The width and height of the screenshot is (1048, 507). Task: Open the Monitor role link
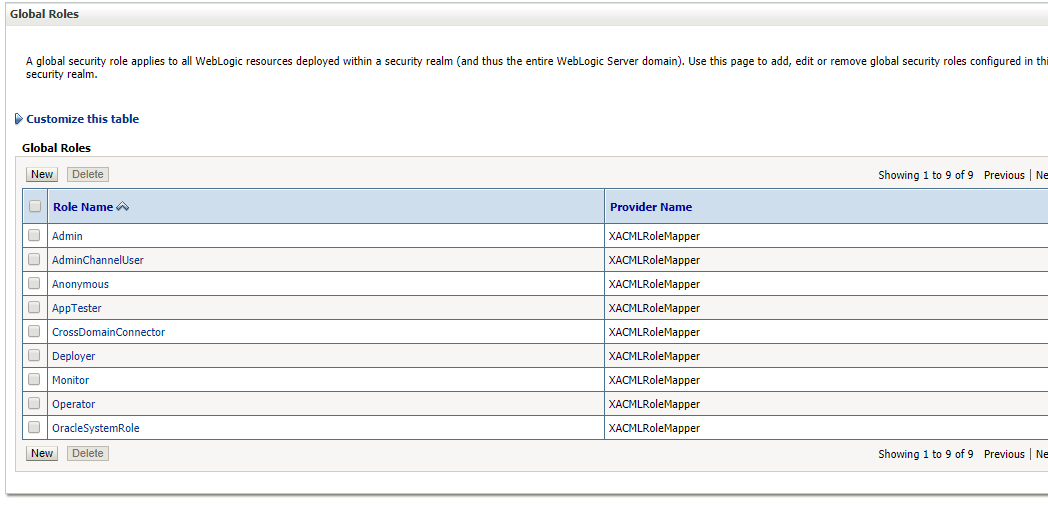point(70,380)
